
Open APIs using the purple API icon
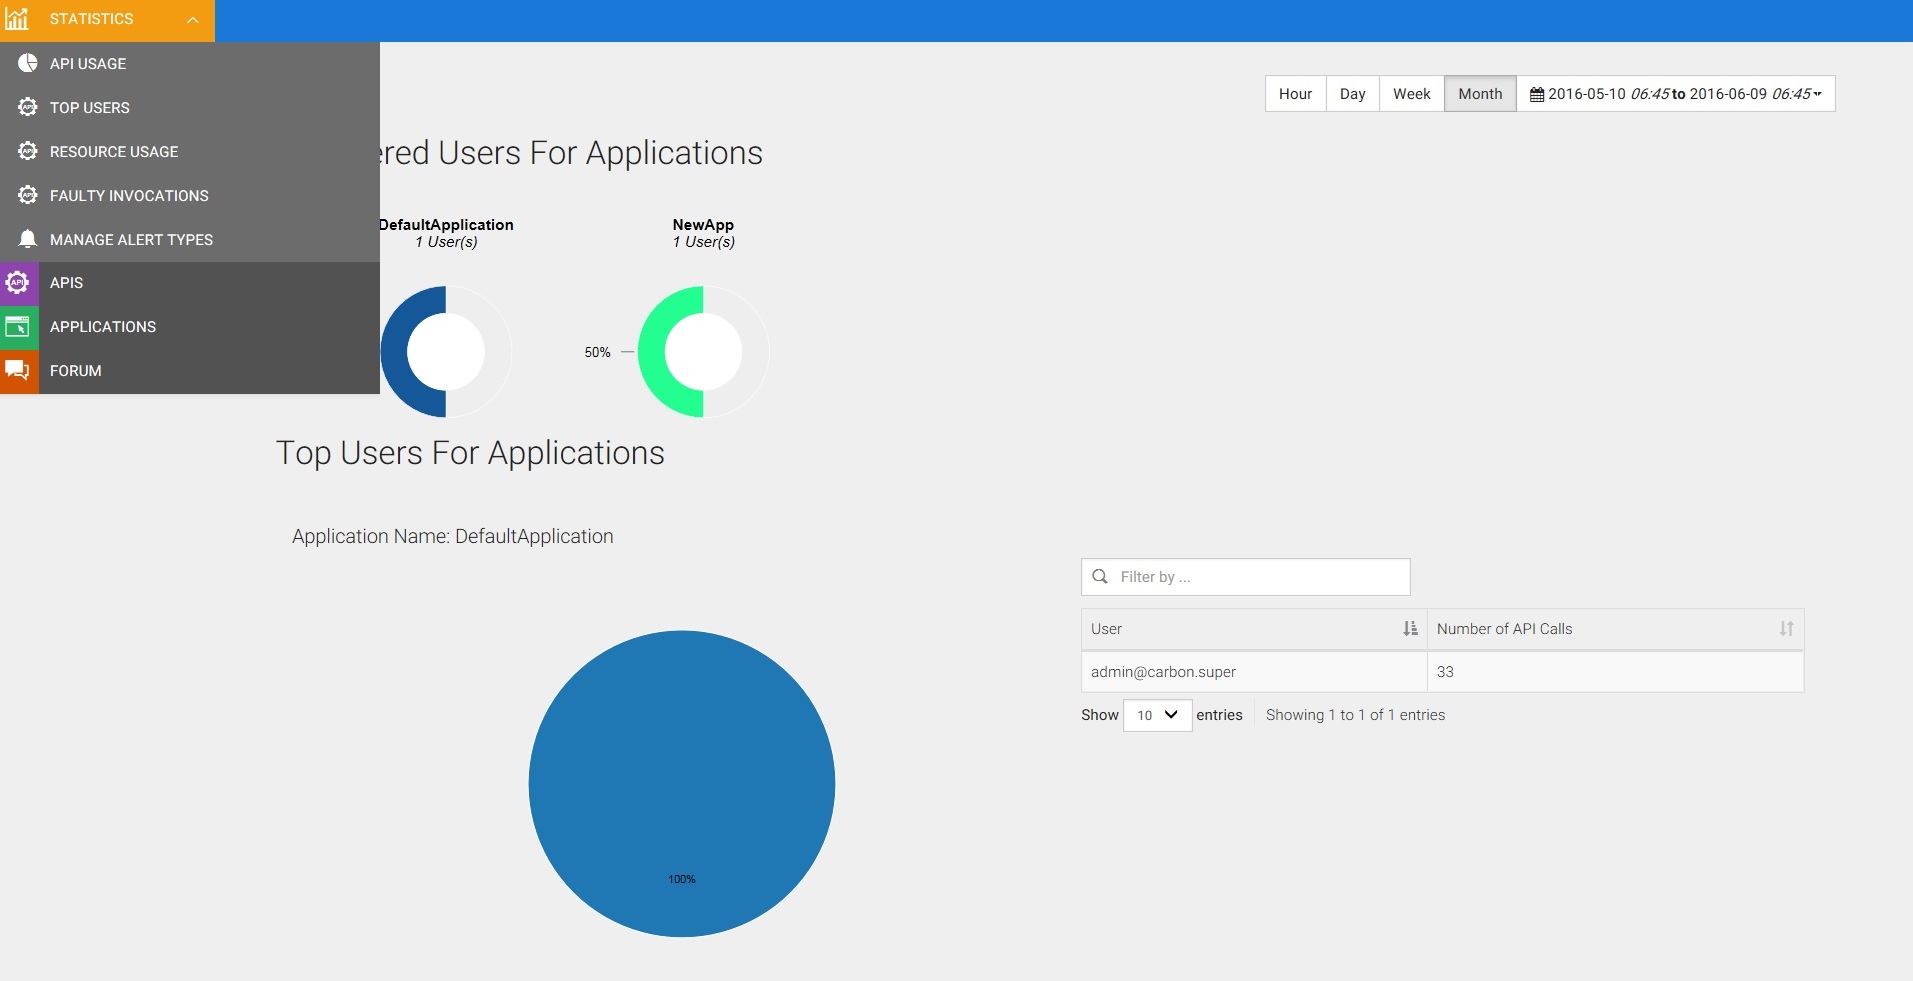pos(18,283)
